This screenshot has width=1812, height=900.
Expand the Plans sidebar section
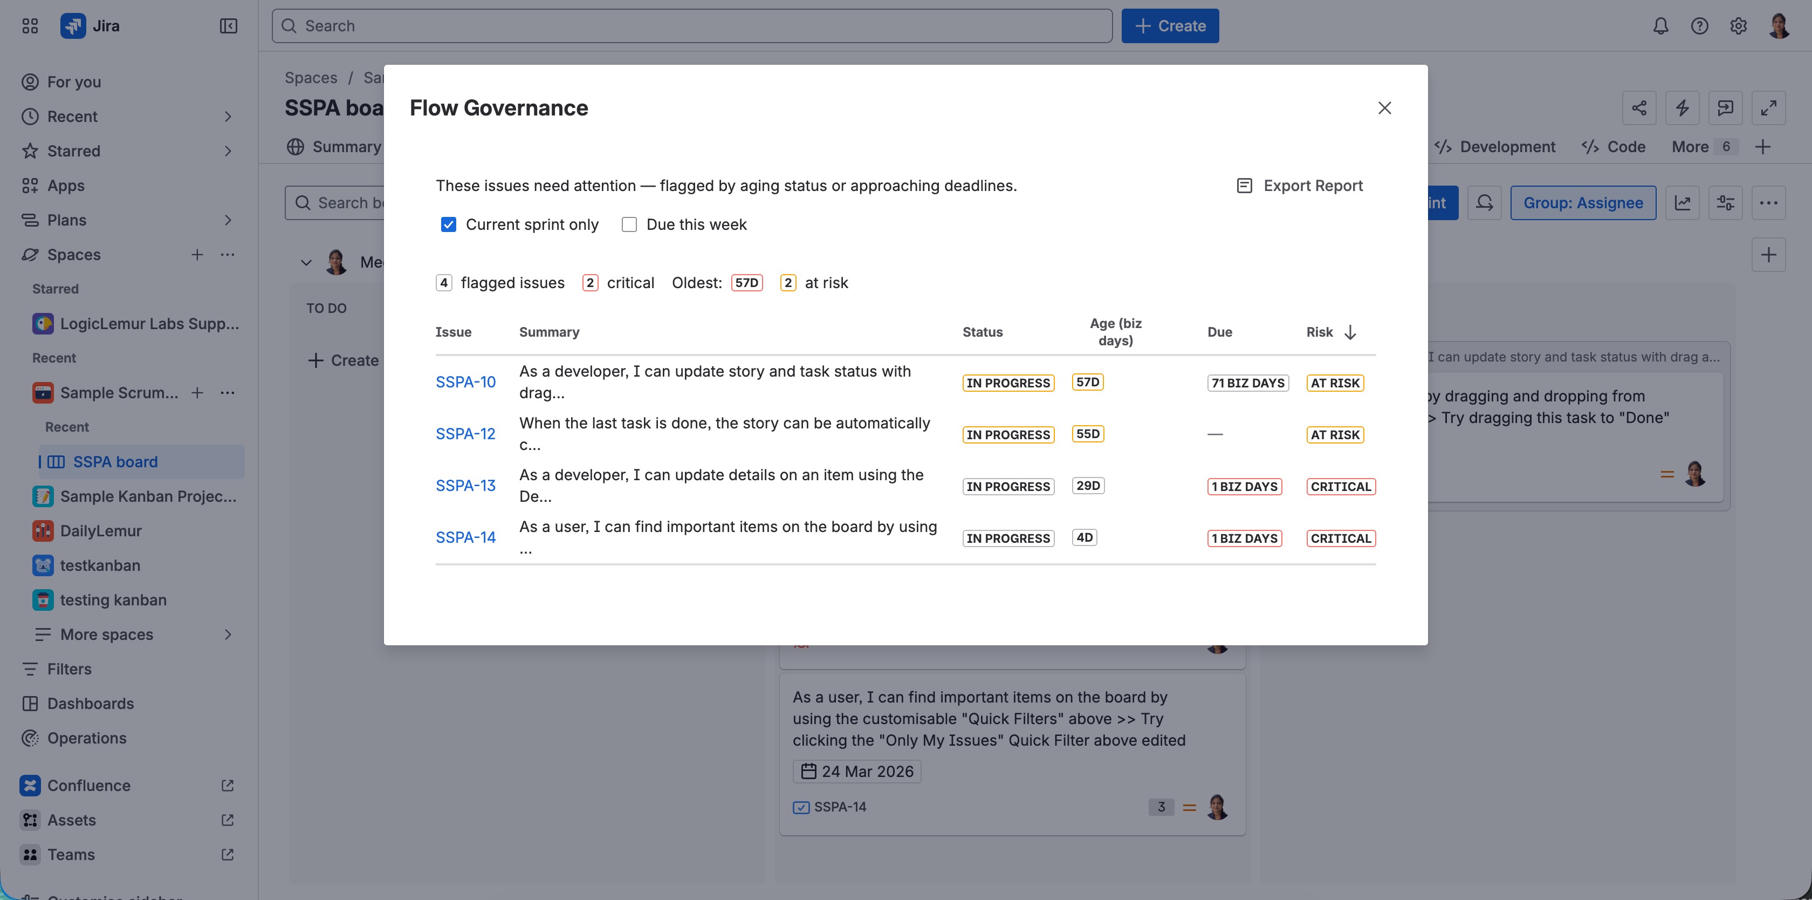[227, 220]
